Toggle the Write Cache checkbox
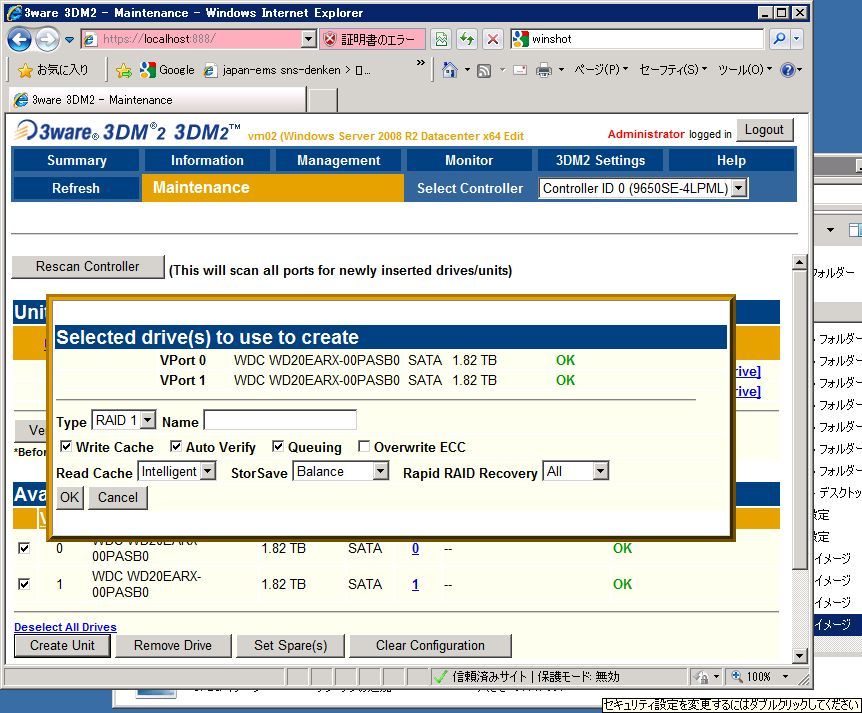The height and width of the screenshot is (713, 862). [x=65, y=446]
